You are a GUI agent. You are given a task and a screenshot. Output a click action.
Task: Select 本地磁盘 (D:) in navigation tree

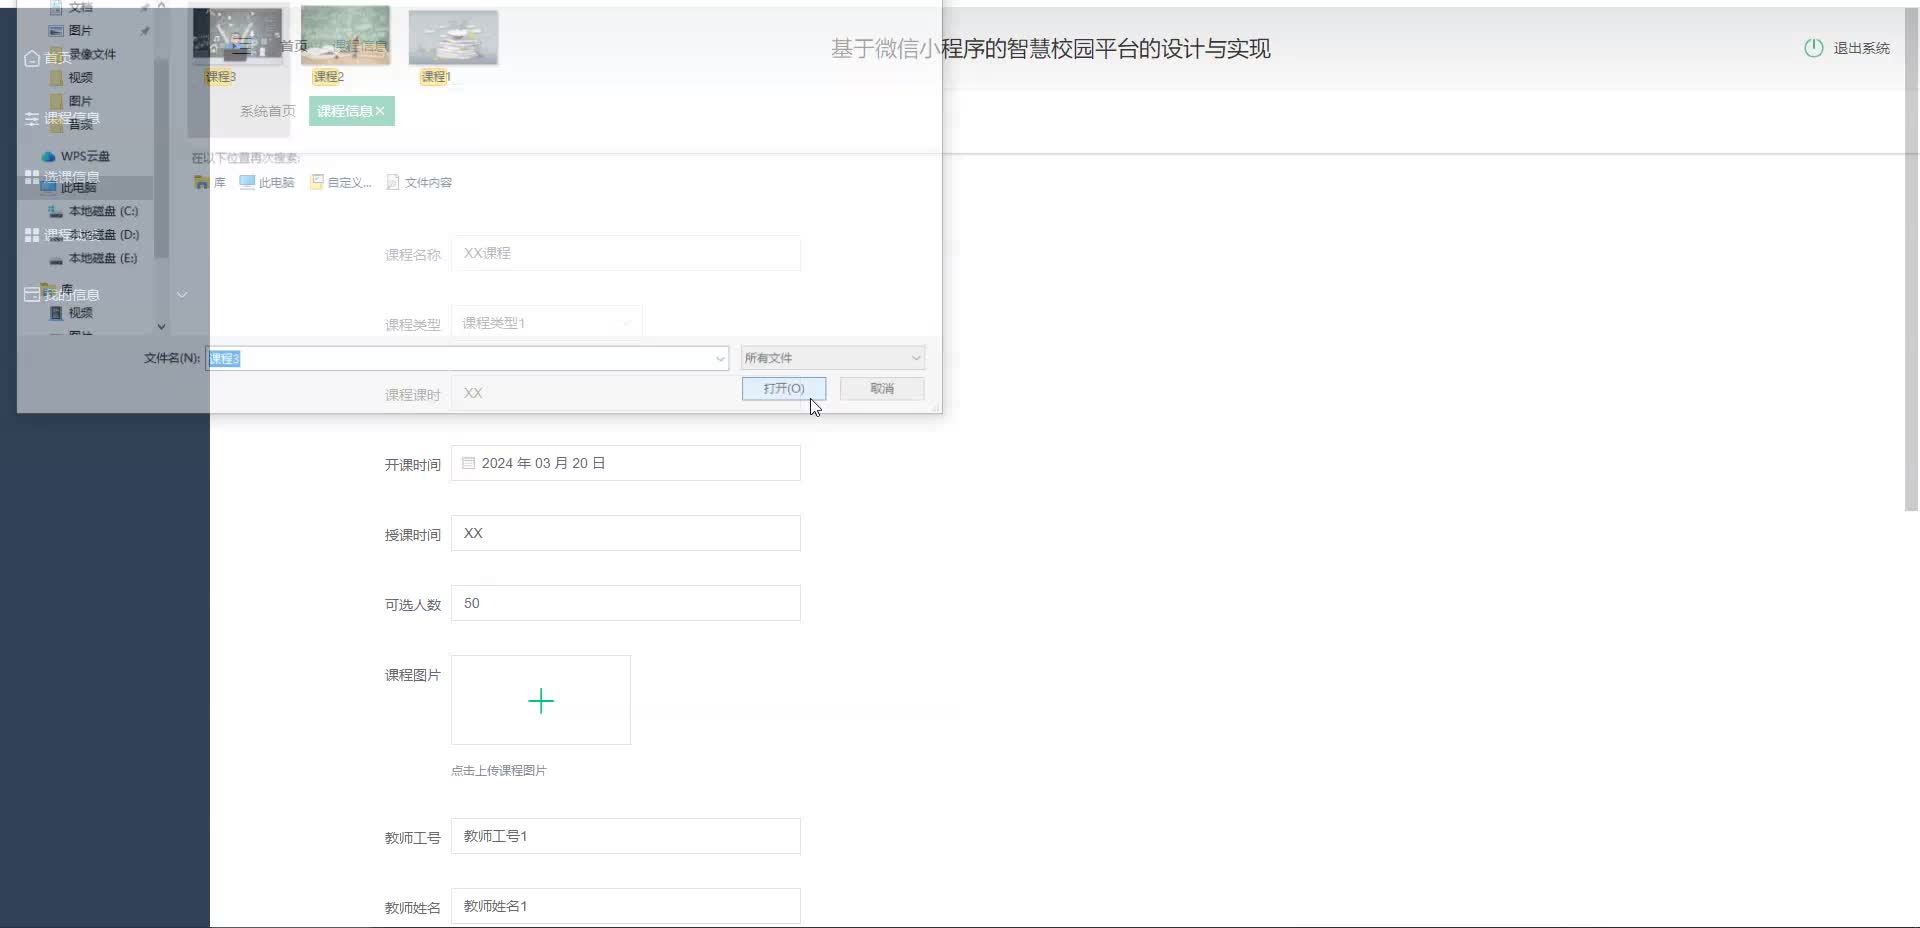click(103, 234)
